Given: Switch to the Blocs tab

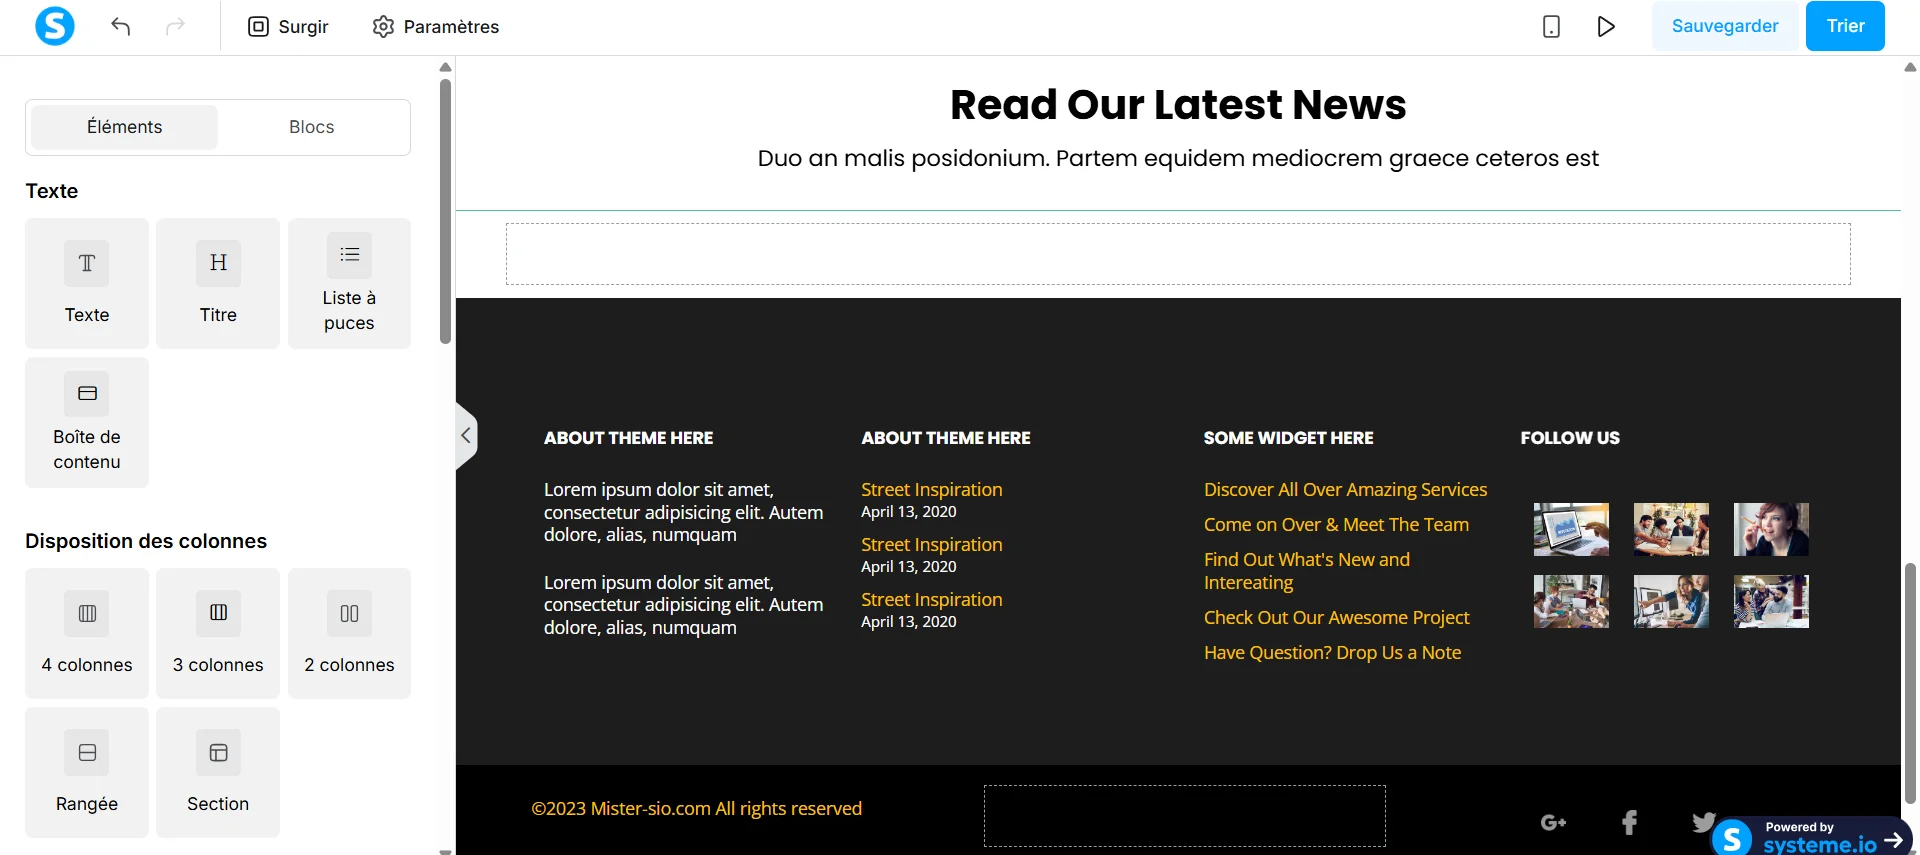Looking at the screenshot, I should click(311, 127).
